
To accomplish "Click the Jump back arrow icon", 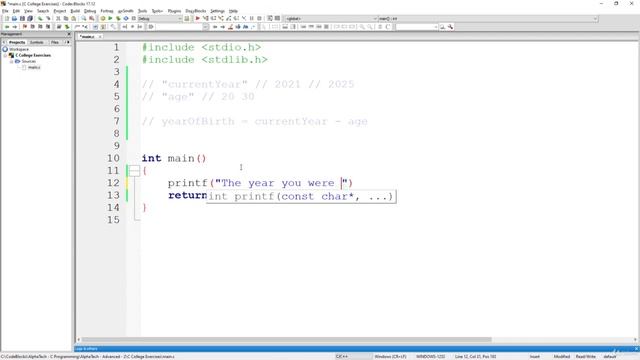I will (7, 27).
